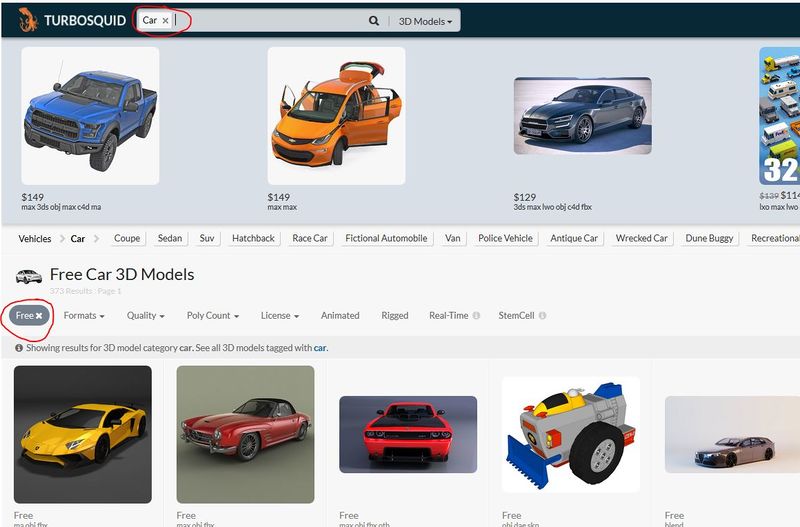Click the $129 price under gray sedan
Viewport: 800px width, 527px height.
point(525,197)
